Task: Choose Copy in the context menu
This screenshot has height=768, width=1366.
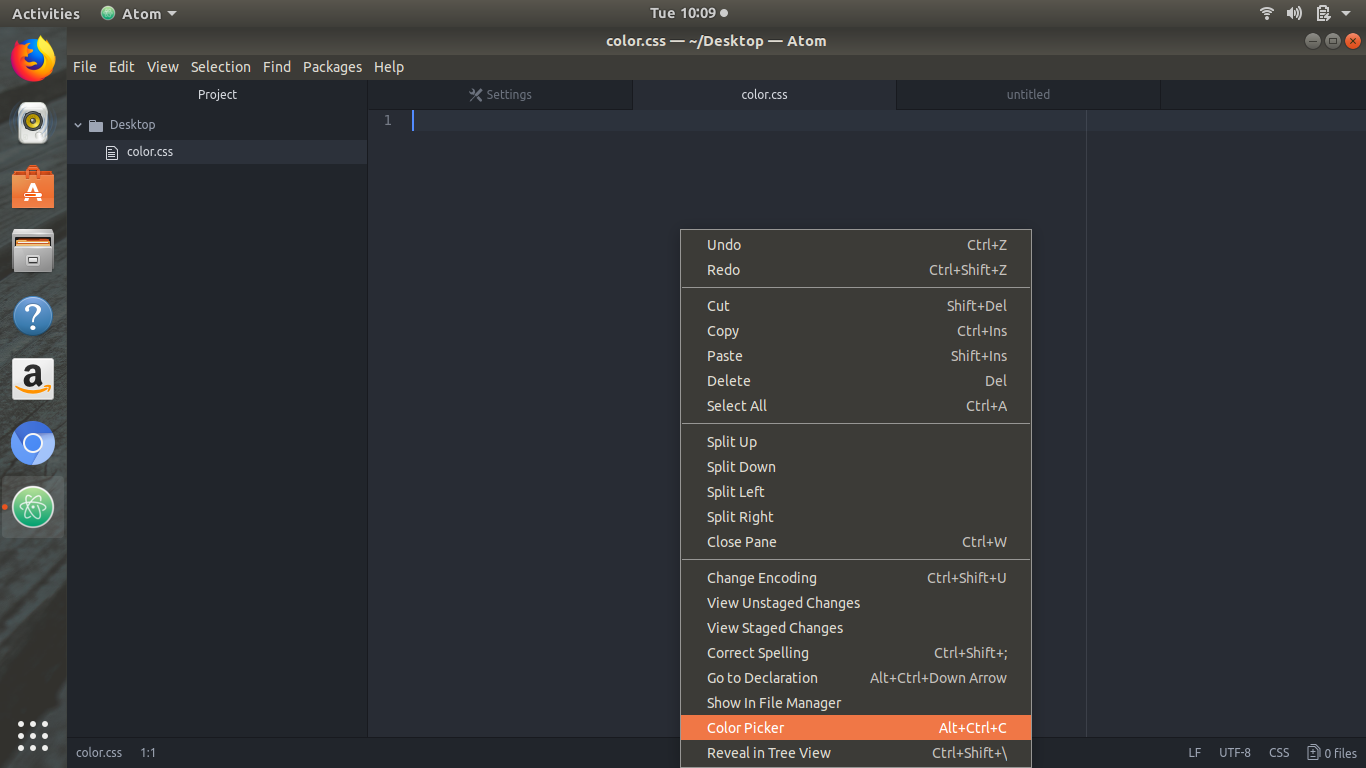Action: 856,331
